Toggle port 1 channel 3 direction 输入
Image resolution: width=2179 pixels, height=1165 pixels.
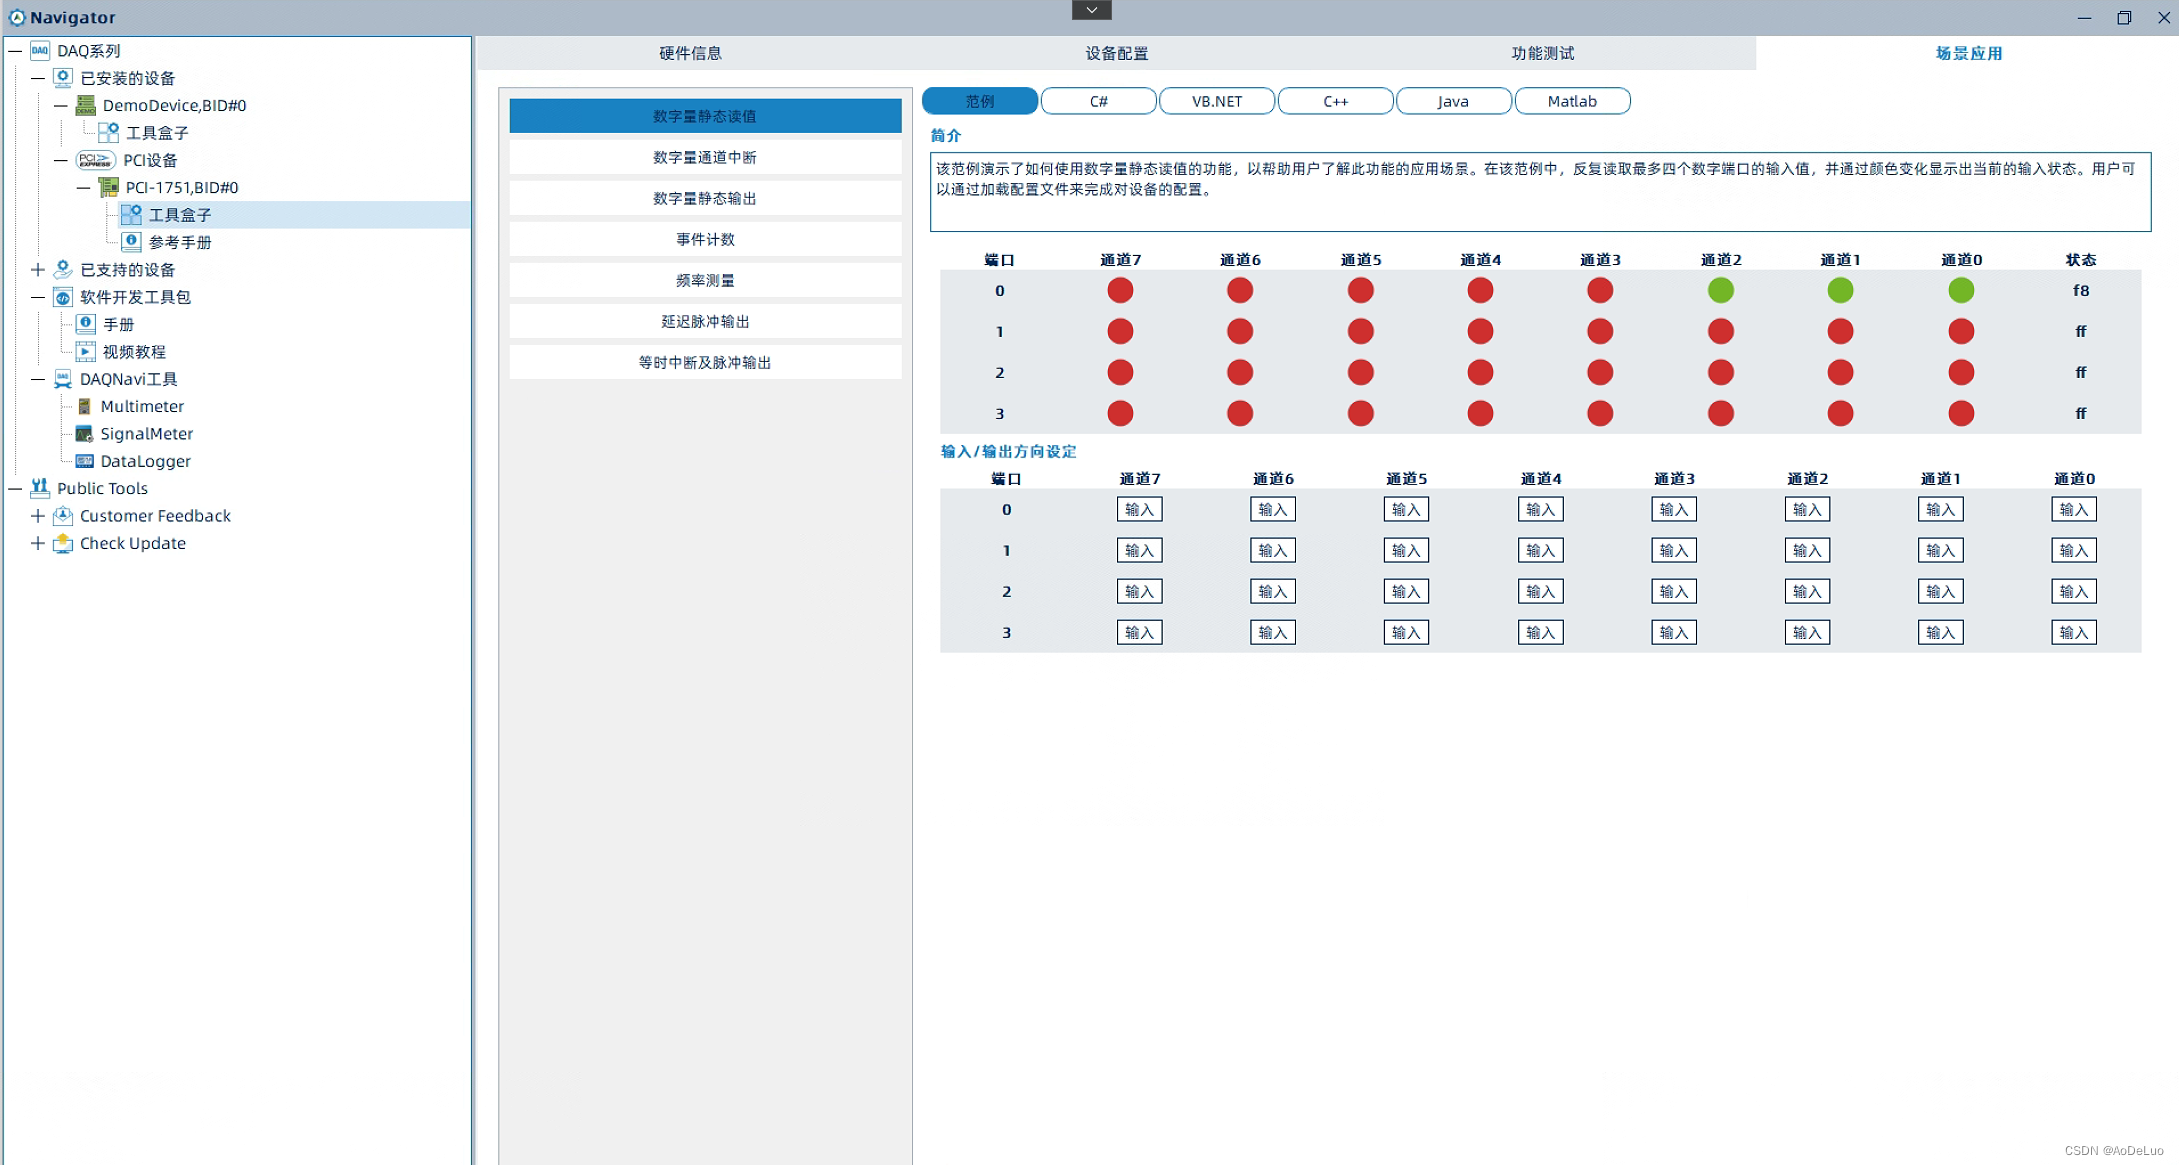tap(1673, 551)
